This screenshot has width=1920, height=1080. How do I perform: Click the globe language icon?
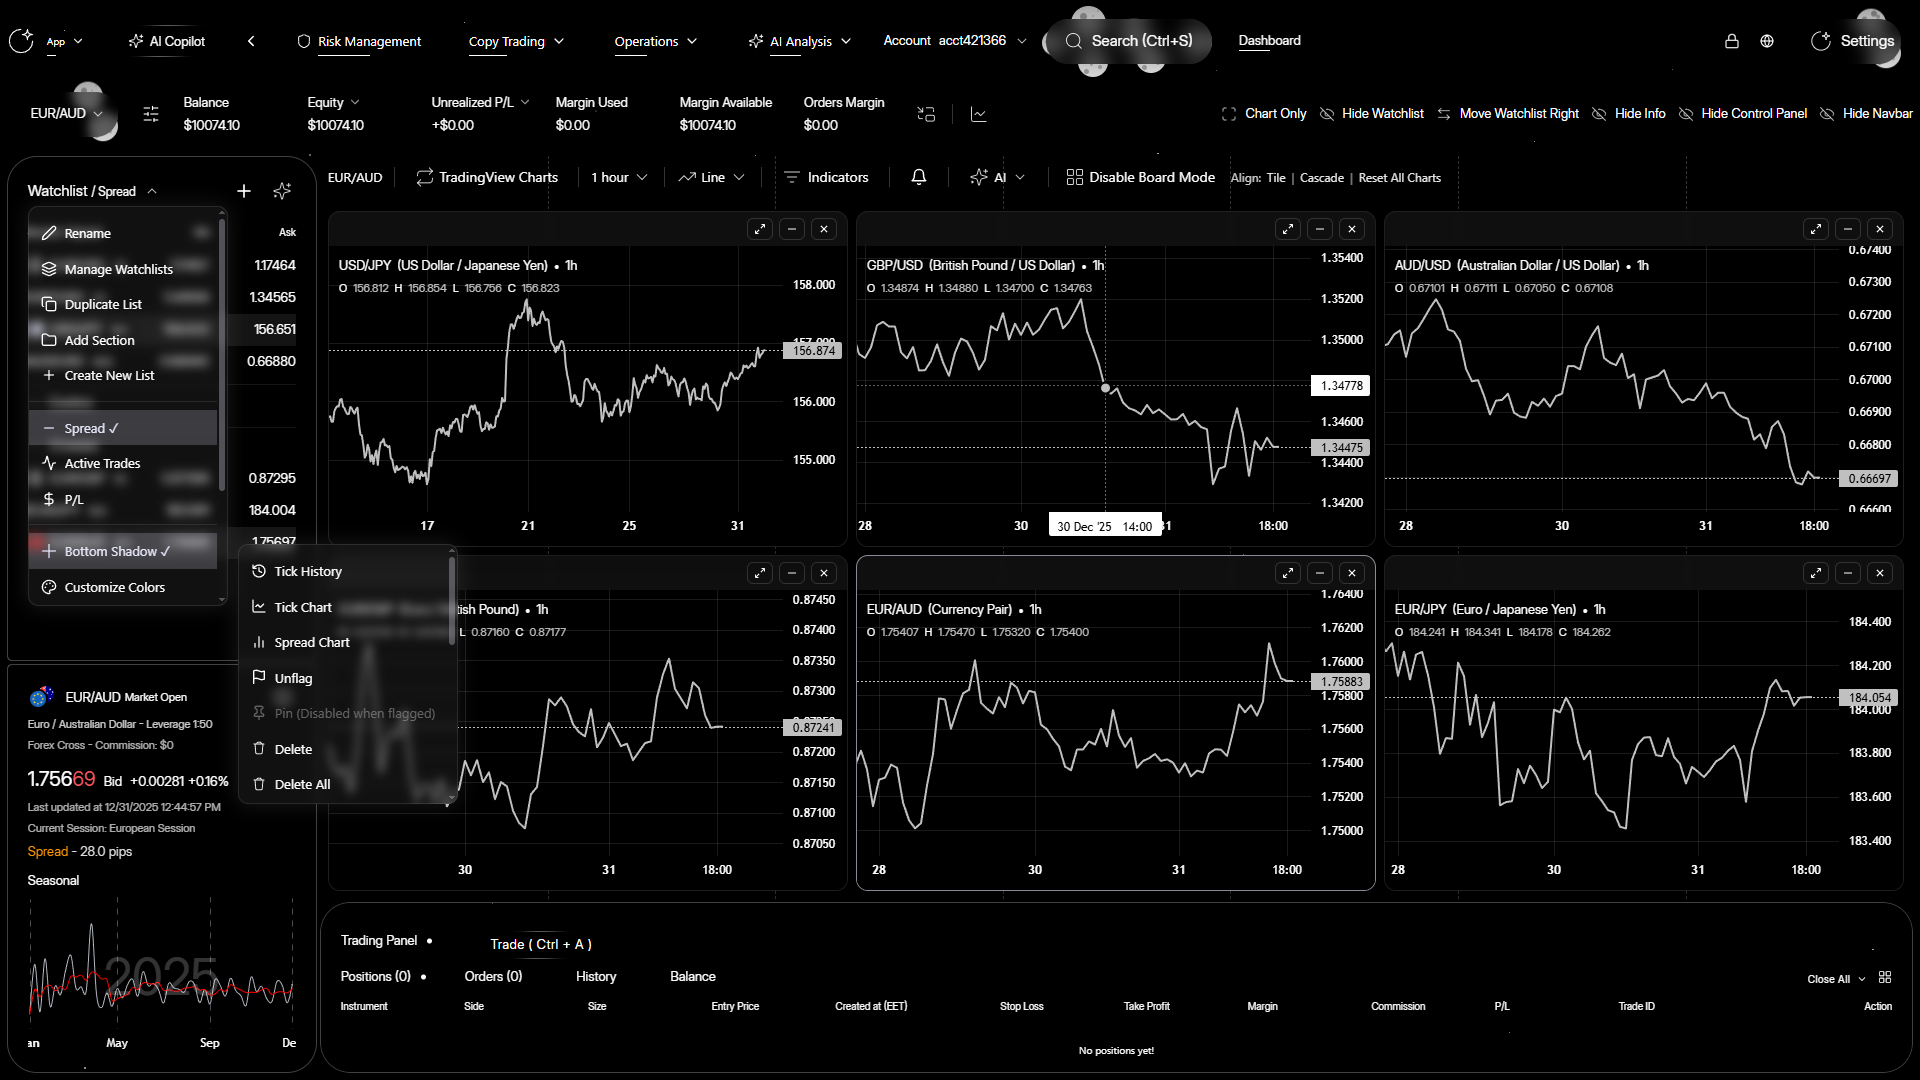[1767, 41]
